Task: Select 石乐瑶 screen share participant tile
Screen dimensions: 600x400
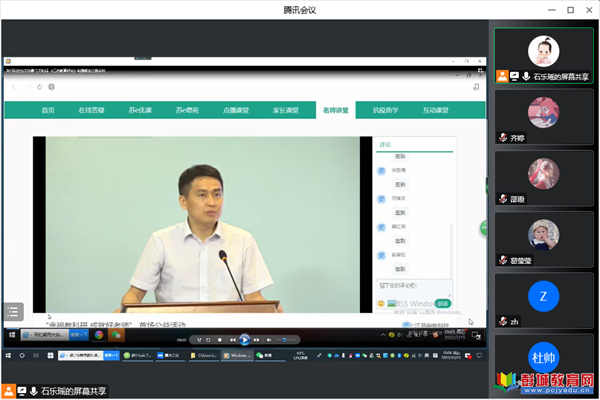Action: tap(543, 56)
